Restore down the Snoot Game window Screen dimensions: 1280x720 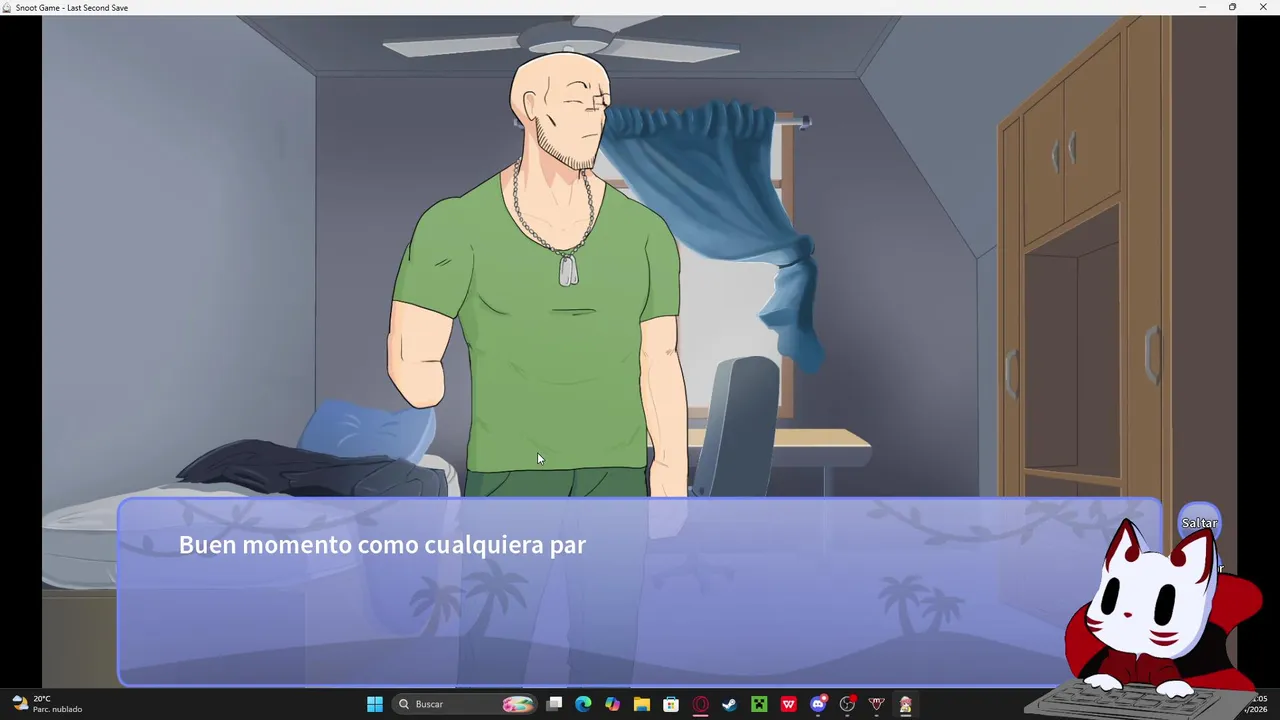coord(1232,7)
